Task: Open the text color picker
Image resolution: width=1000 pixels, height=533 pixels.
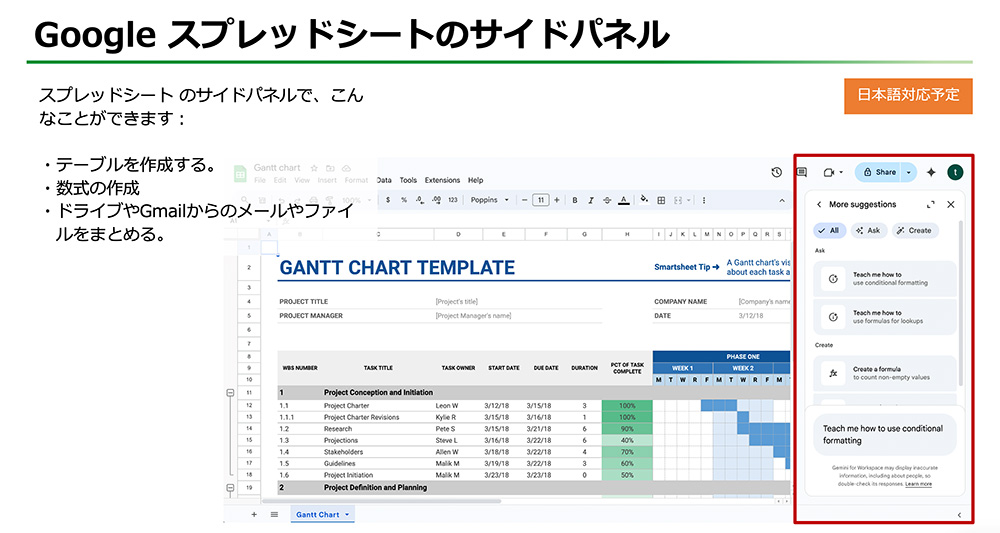Action: pos(624,200)
